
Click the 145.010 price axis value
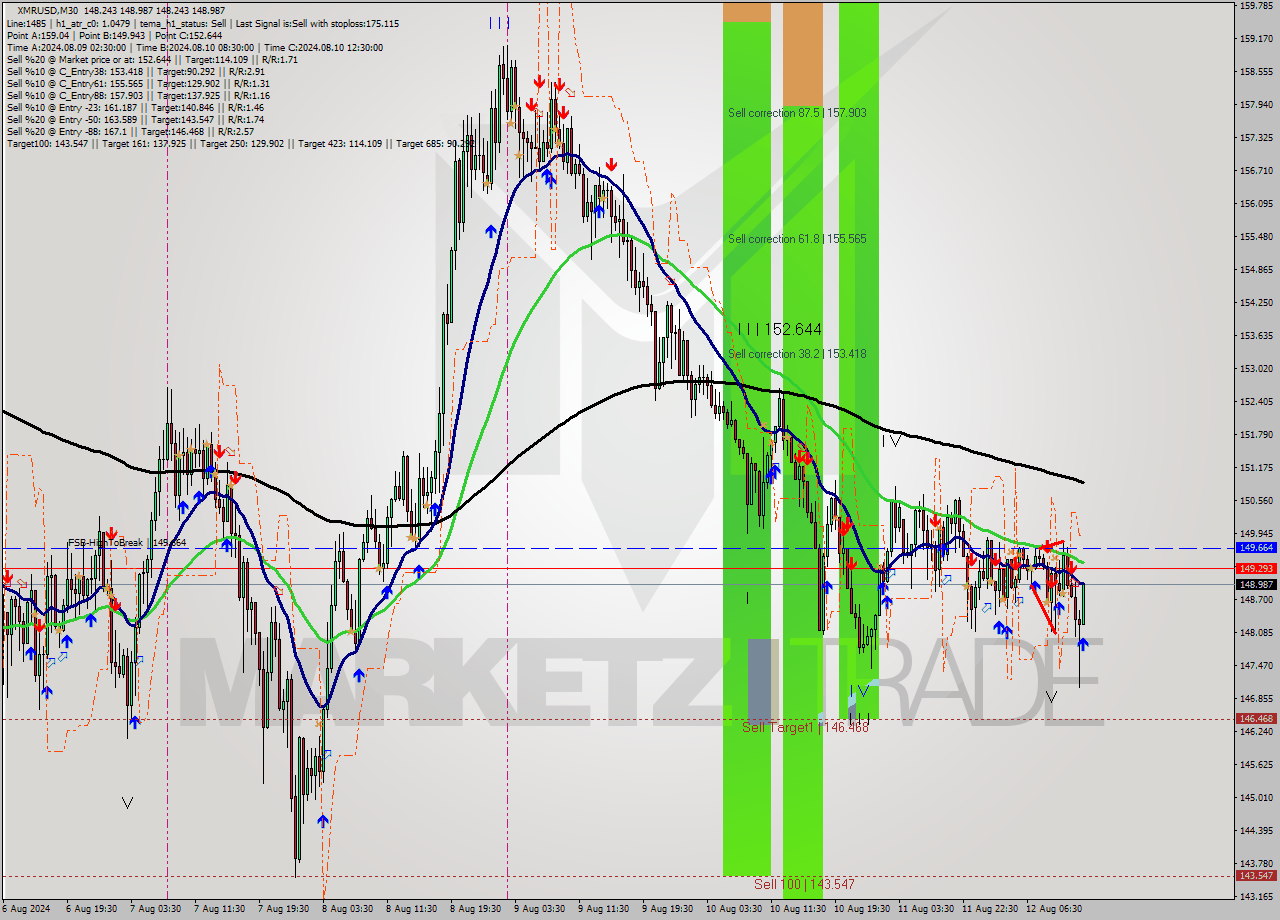[1256, 798]
